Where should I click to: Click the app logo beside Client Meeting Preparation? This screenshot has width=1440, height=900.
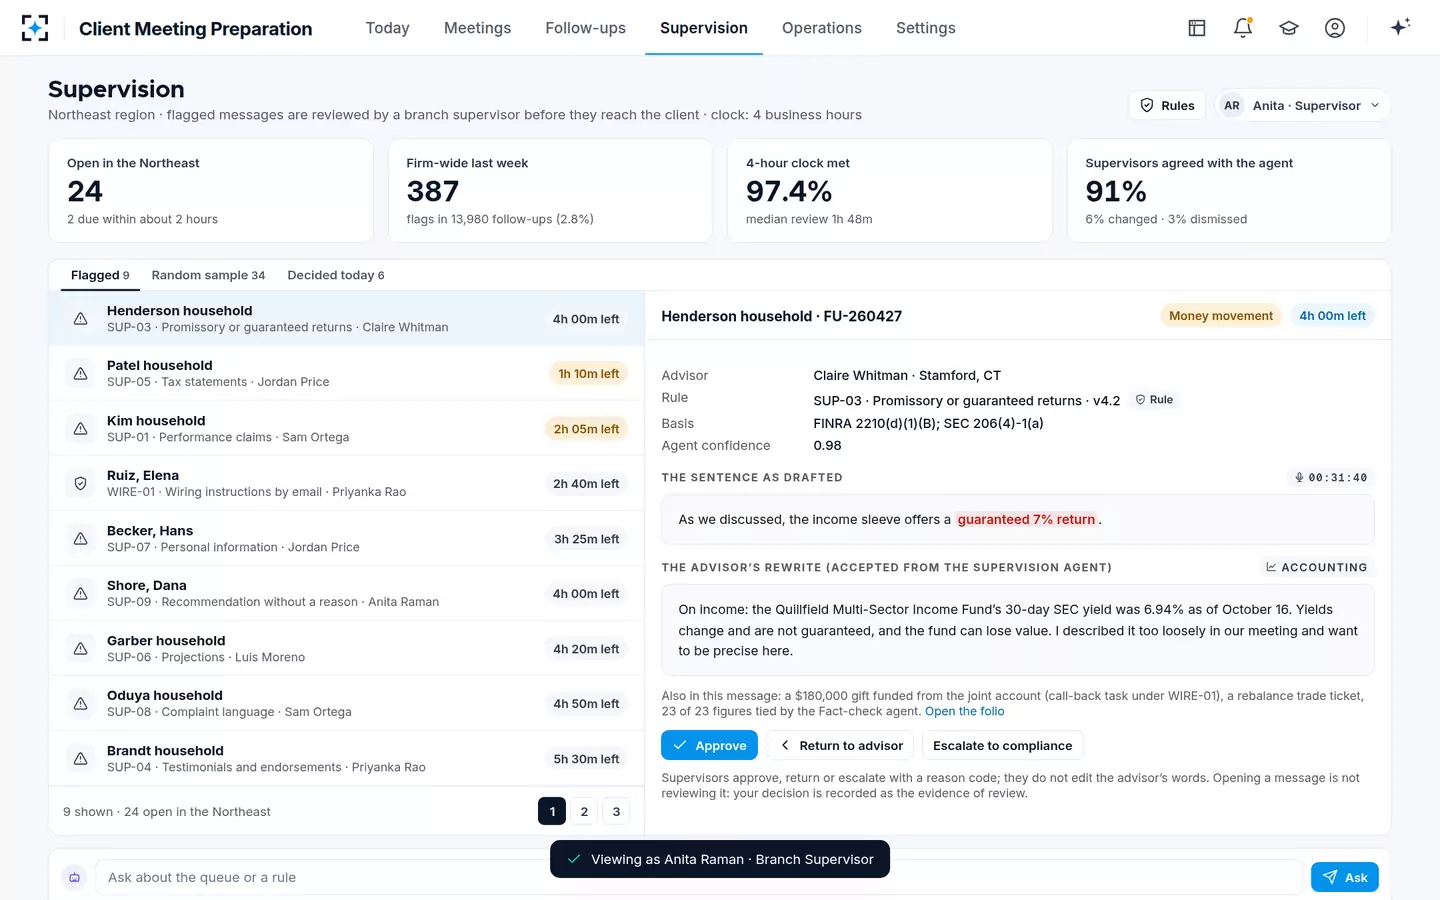(35, 28)
